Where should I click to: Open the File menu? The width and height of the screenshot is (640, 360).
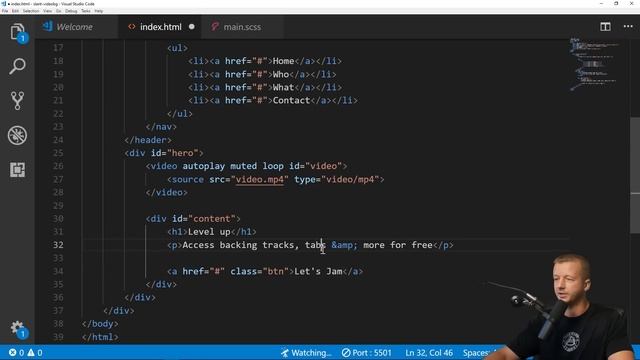pyautogui.click(x=5, y=11)
